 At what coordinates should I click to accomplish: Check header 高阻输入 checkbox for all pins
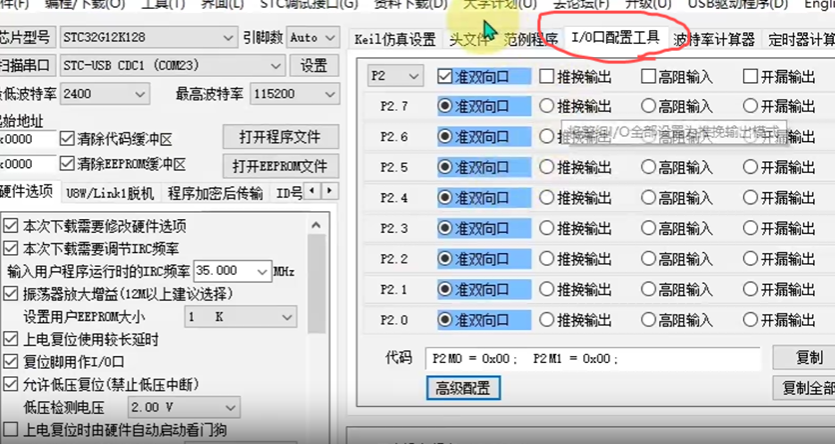[649, 77]
